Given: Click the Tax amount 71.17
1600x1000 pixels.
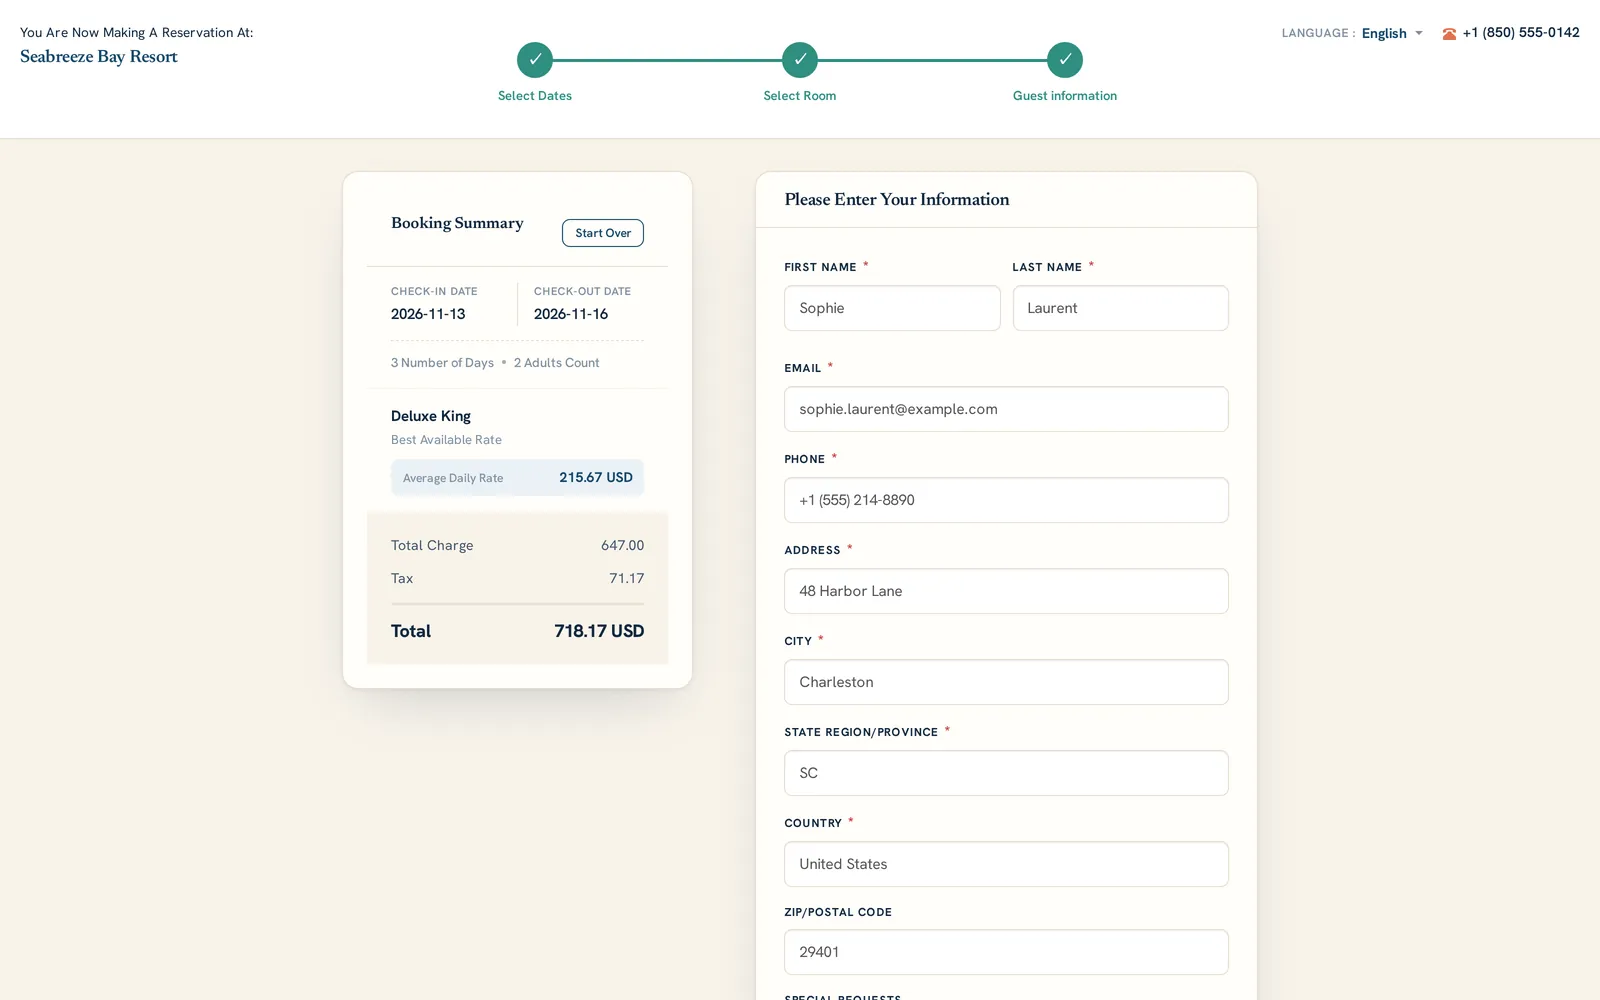Looking at the screenshot, I should tap(627, 578).
